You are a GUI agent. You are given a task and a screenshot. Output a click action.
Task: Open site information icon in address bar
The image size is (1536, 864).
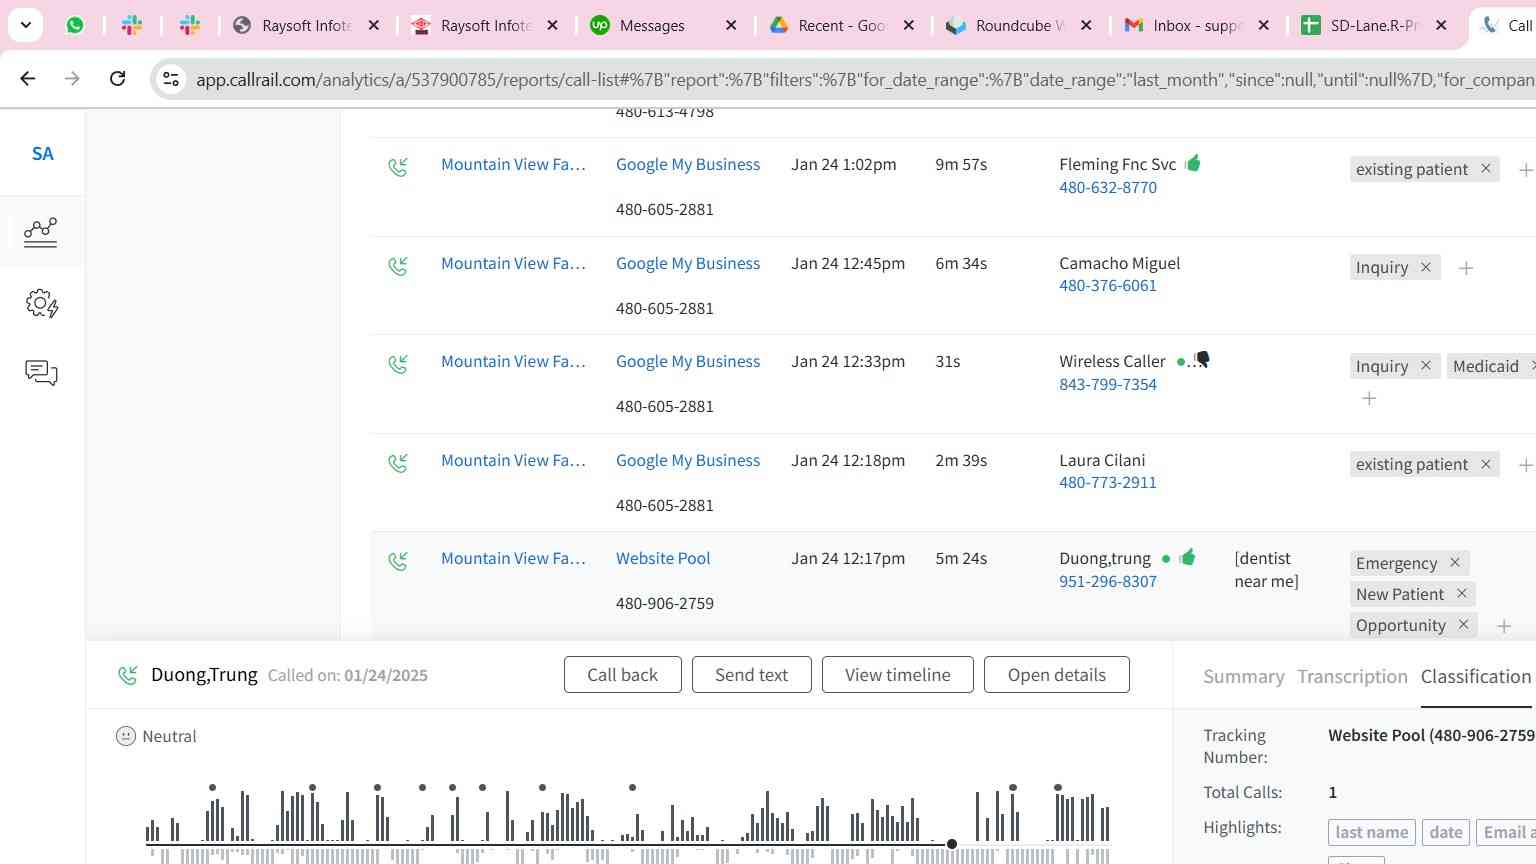[x=171, y=79]
